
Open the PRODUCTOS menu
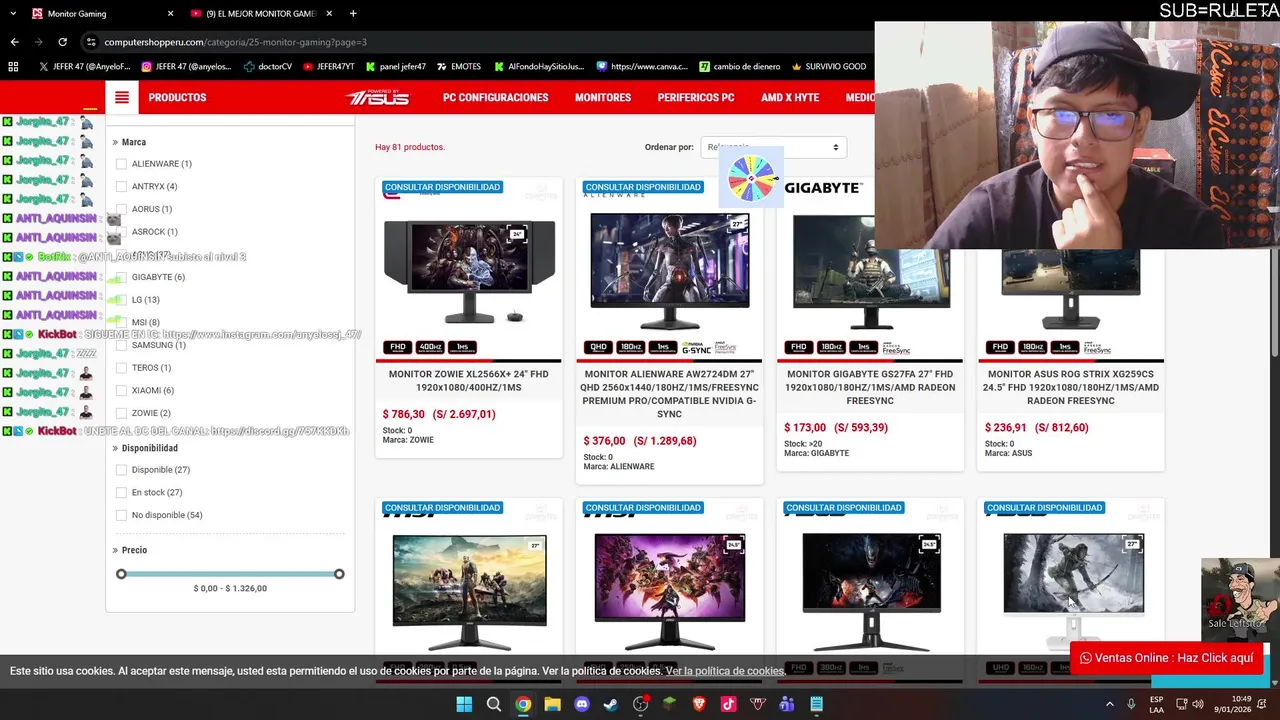coord(177,98)
